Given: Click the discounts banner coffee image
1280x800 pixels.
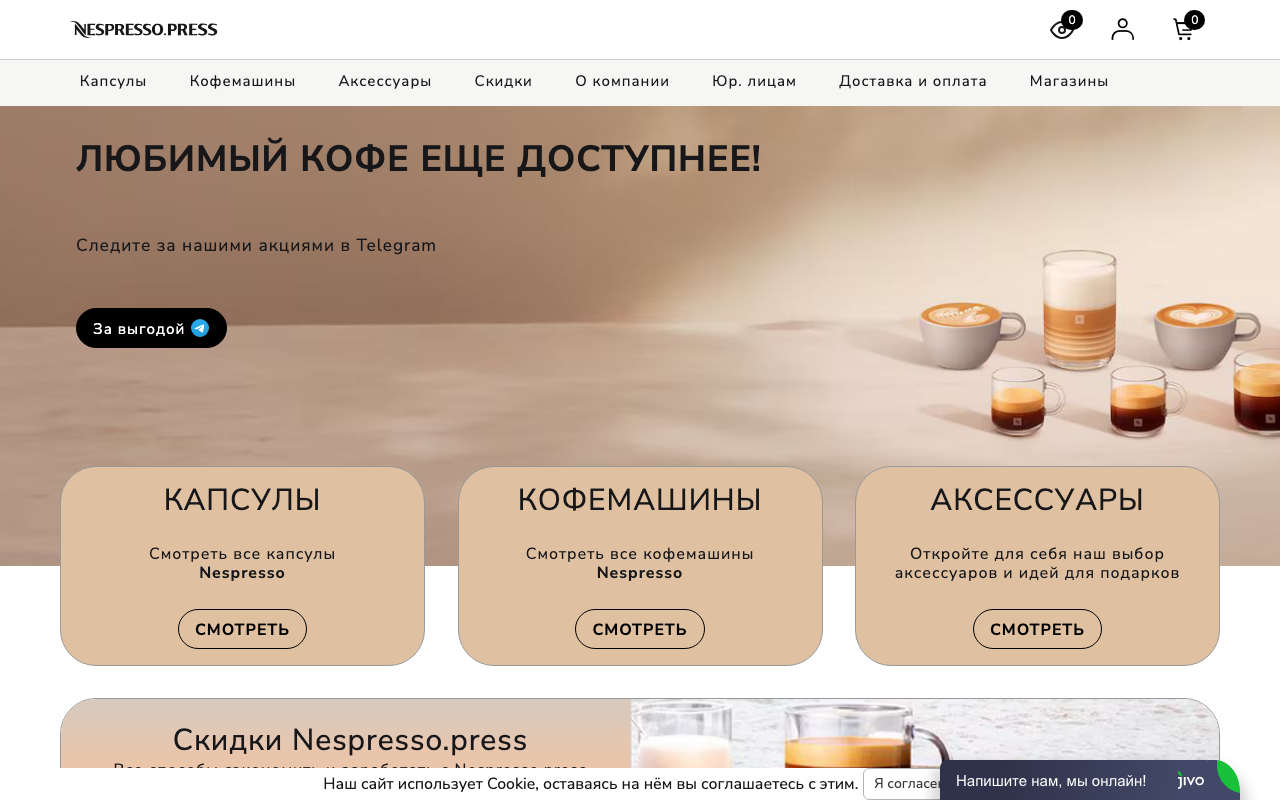Looking at the screenshot, I should (925, 734).
